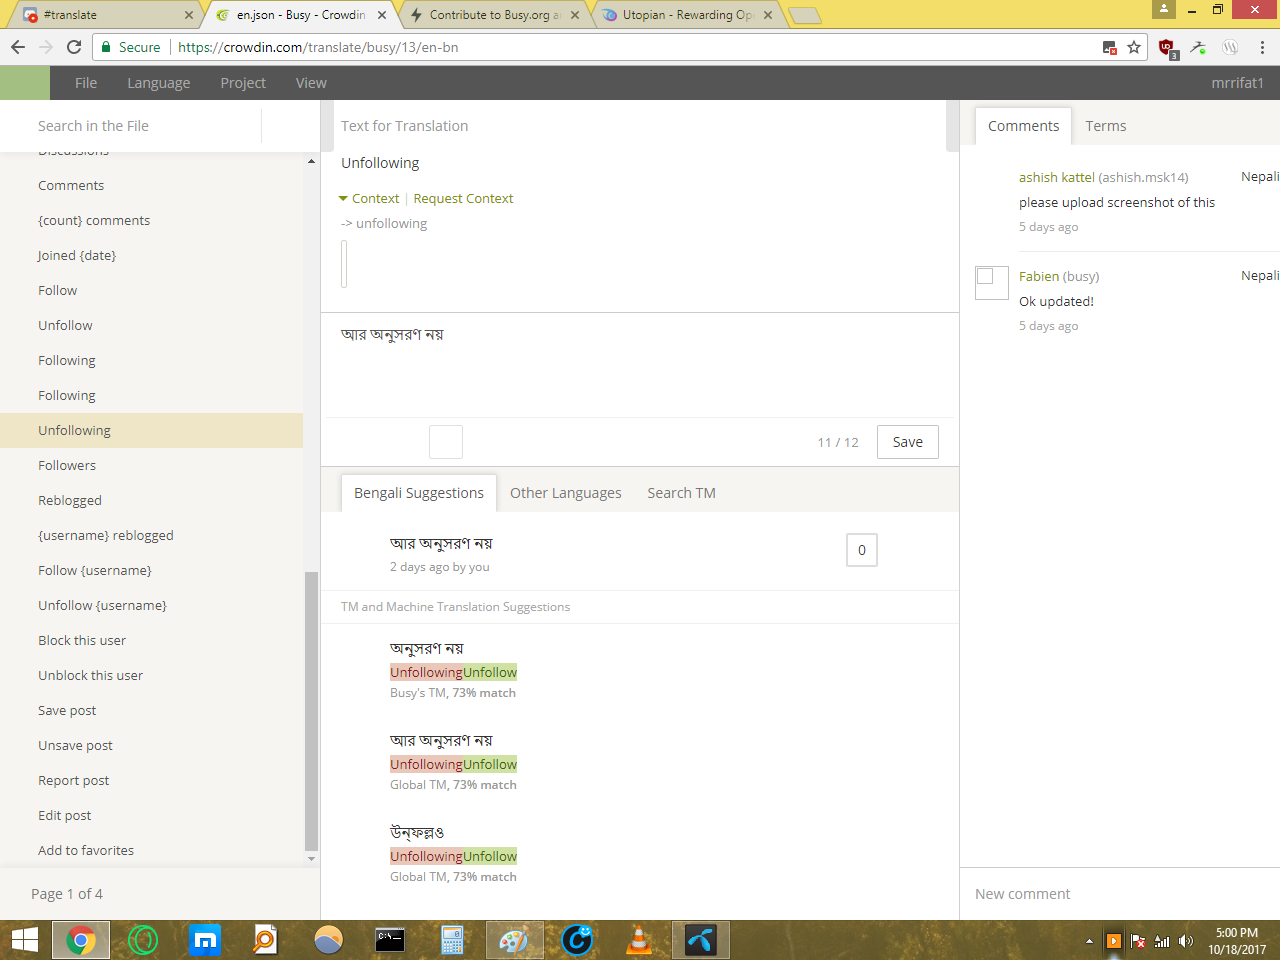Click the Chrome user profile icon
1280x960 pixels.
click(1164, 9)
